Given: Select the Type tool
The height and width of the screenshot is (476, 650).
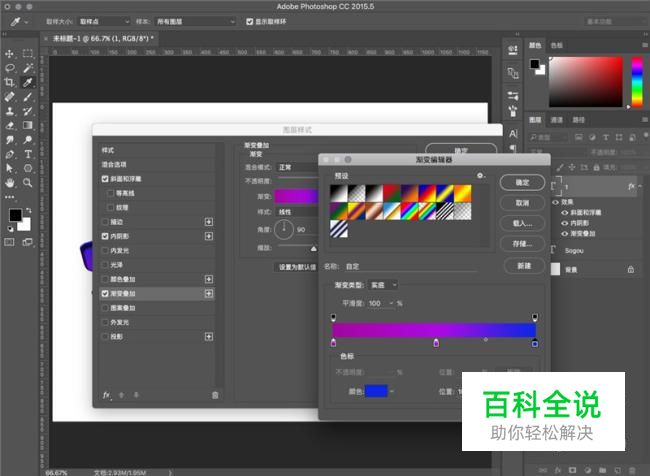Looking at the screenshot, I should point(28,155).
